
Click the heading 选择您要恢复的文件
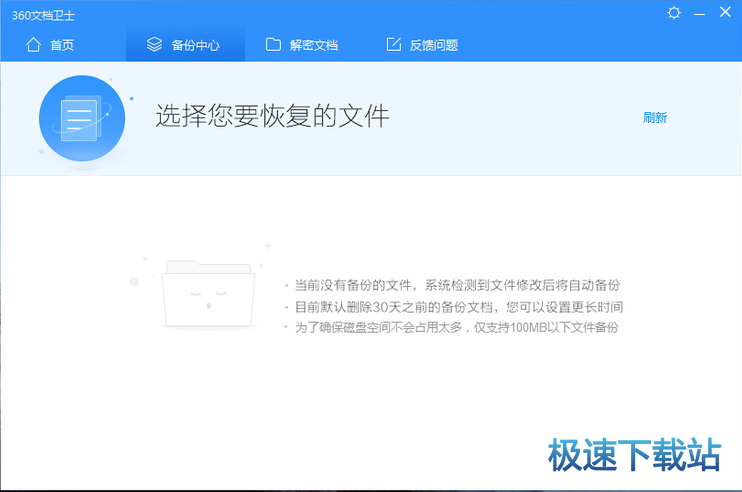[x=272, y=116]
